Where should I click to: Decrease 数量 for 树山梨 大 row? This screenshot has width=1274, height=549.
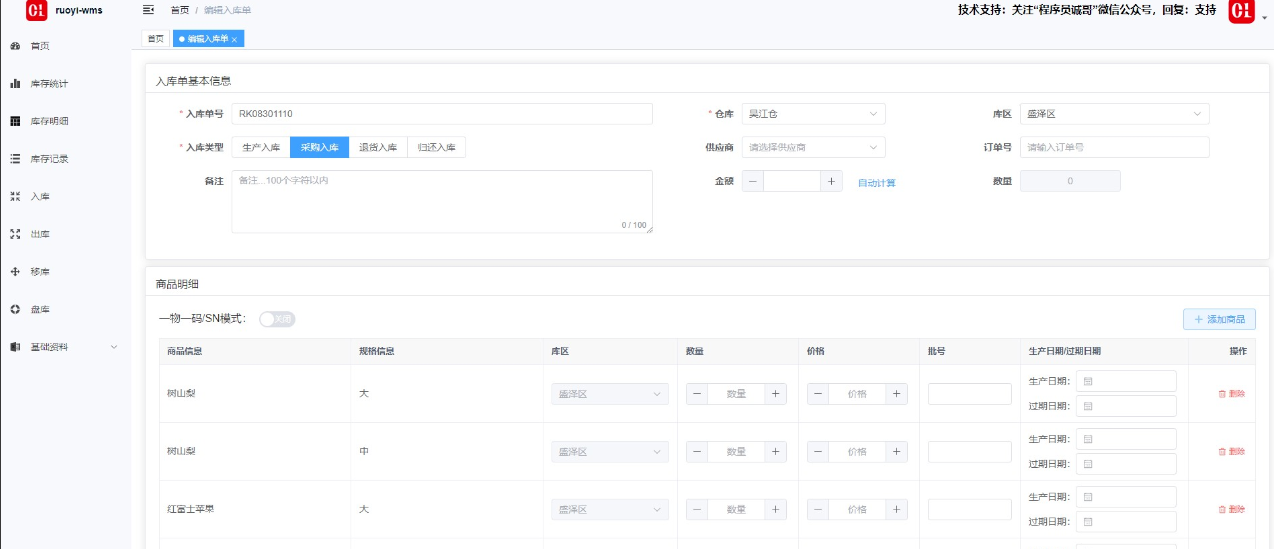point(697,394)
